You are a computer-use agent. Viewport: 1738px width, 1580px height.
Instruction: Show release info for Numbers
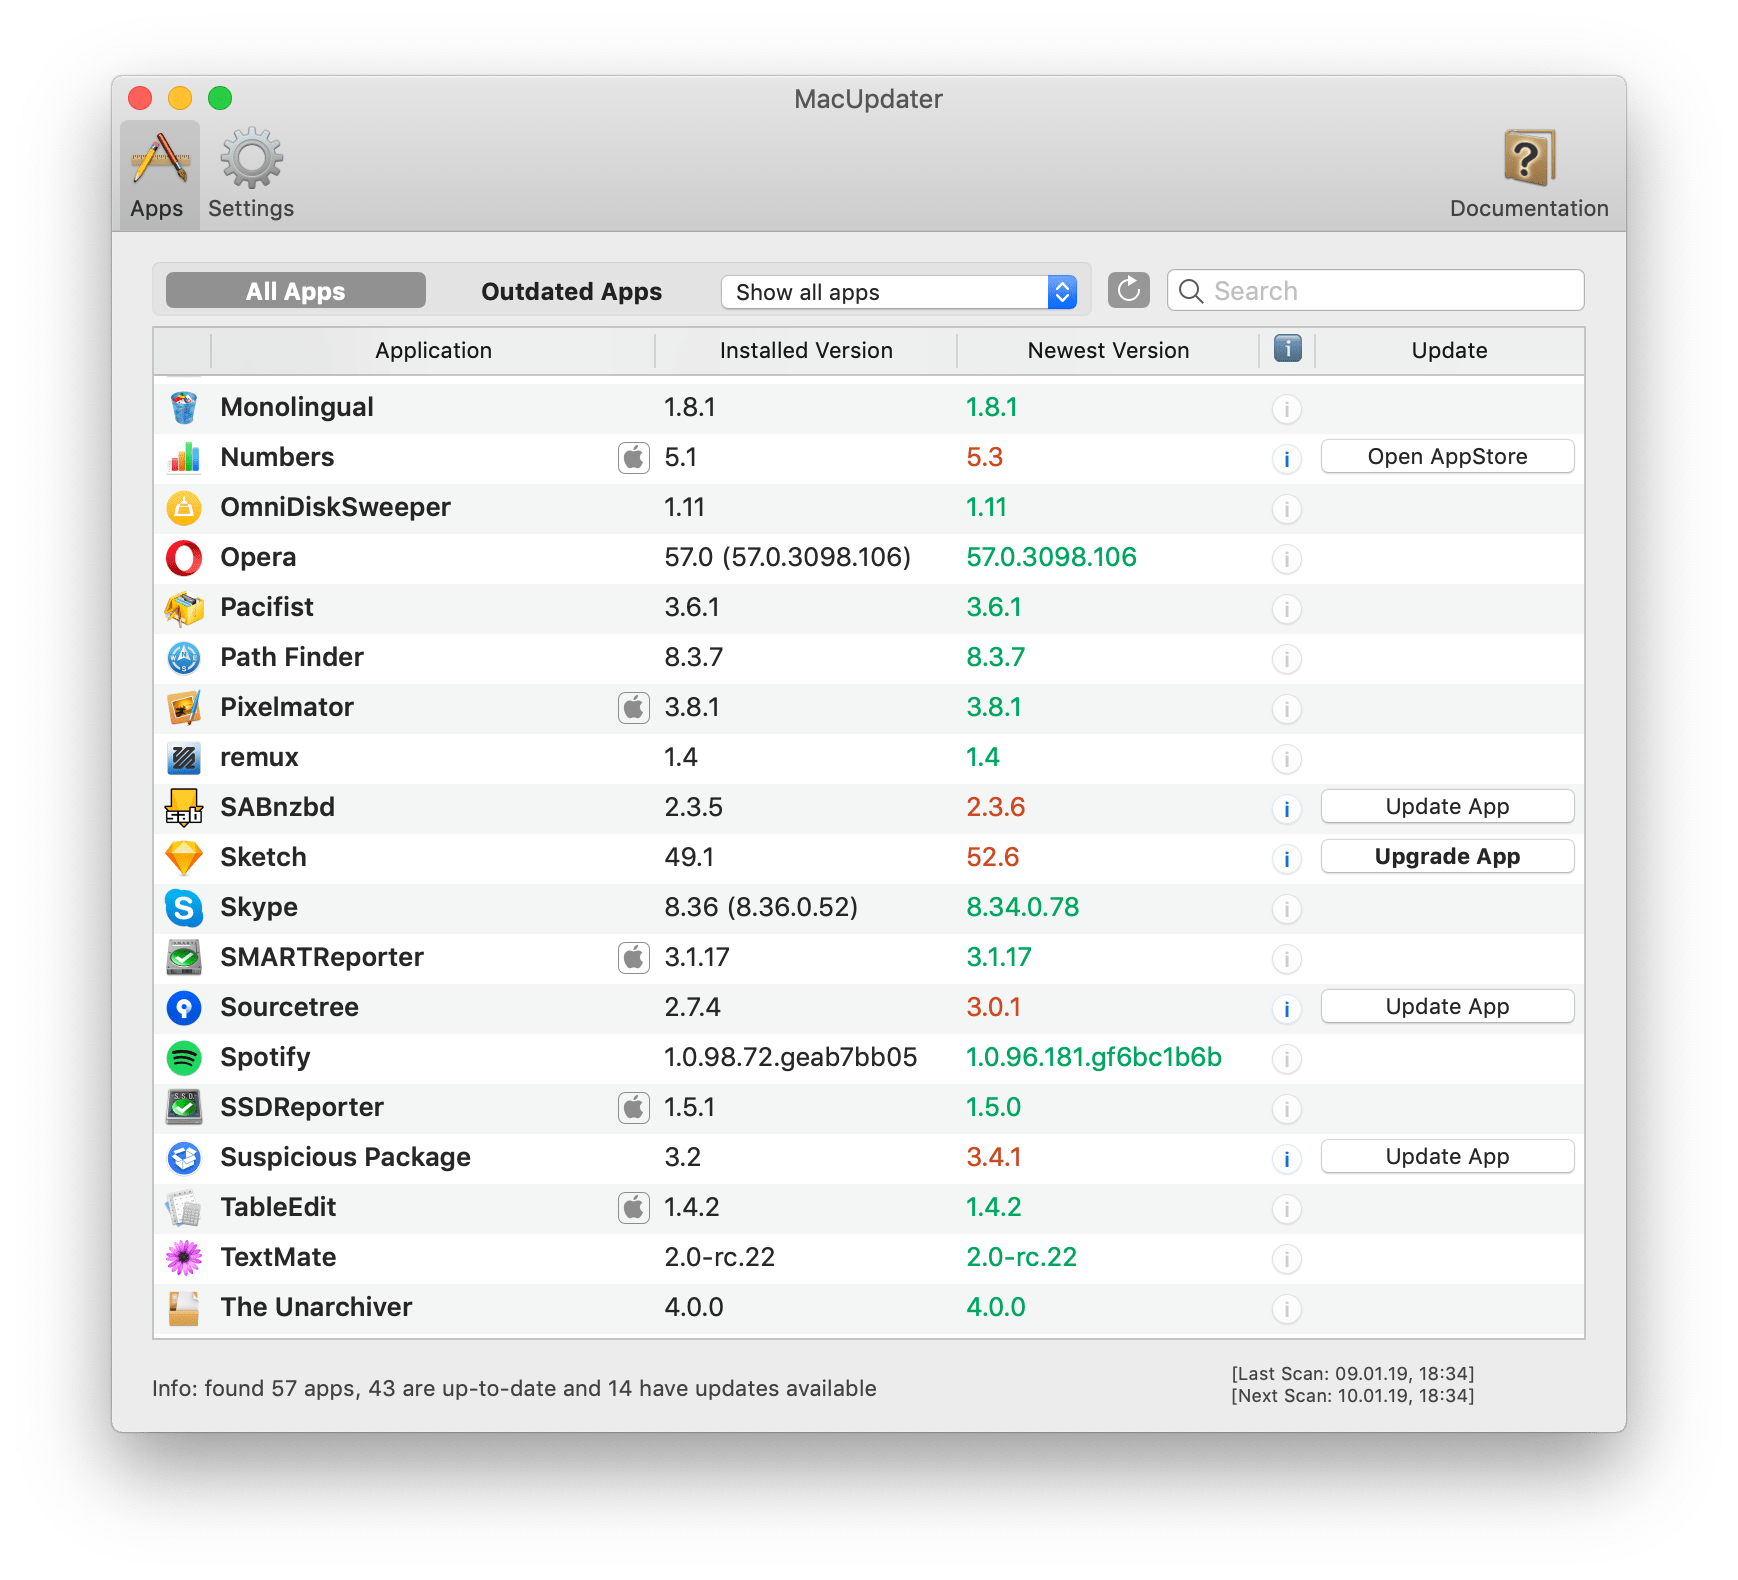tap(1287, 459)
